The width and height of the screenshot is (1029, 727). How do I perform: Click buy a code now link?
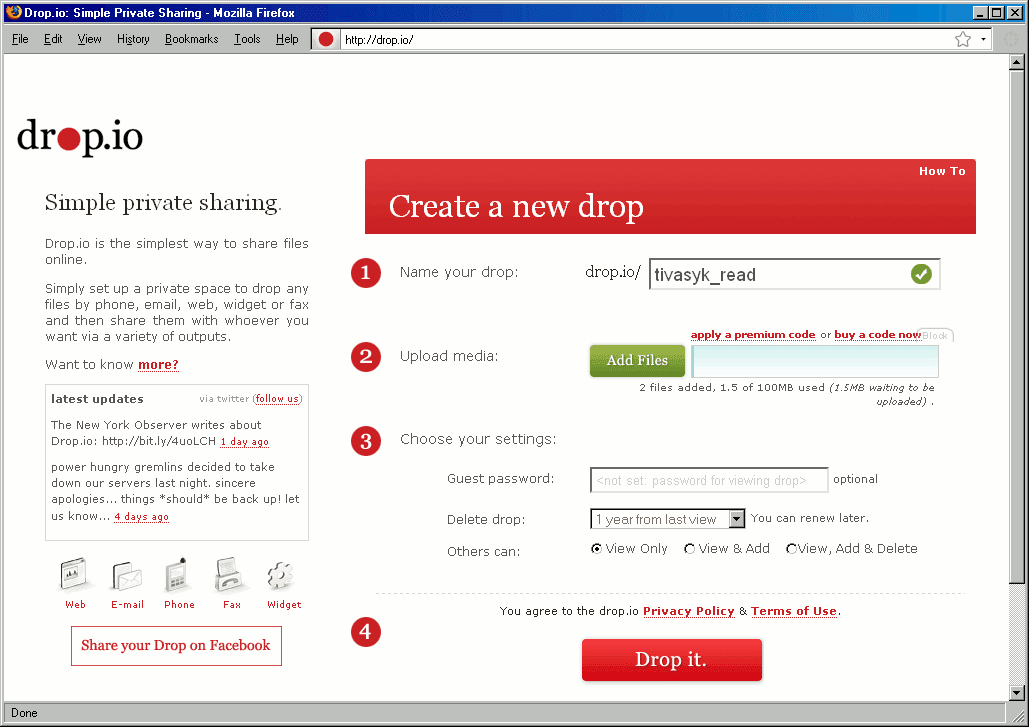(x=877, y=335)
